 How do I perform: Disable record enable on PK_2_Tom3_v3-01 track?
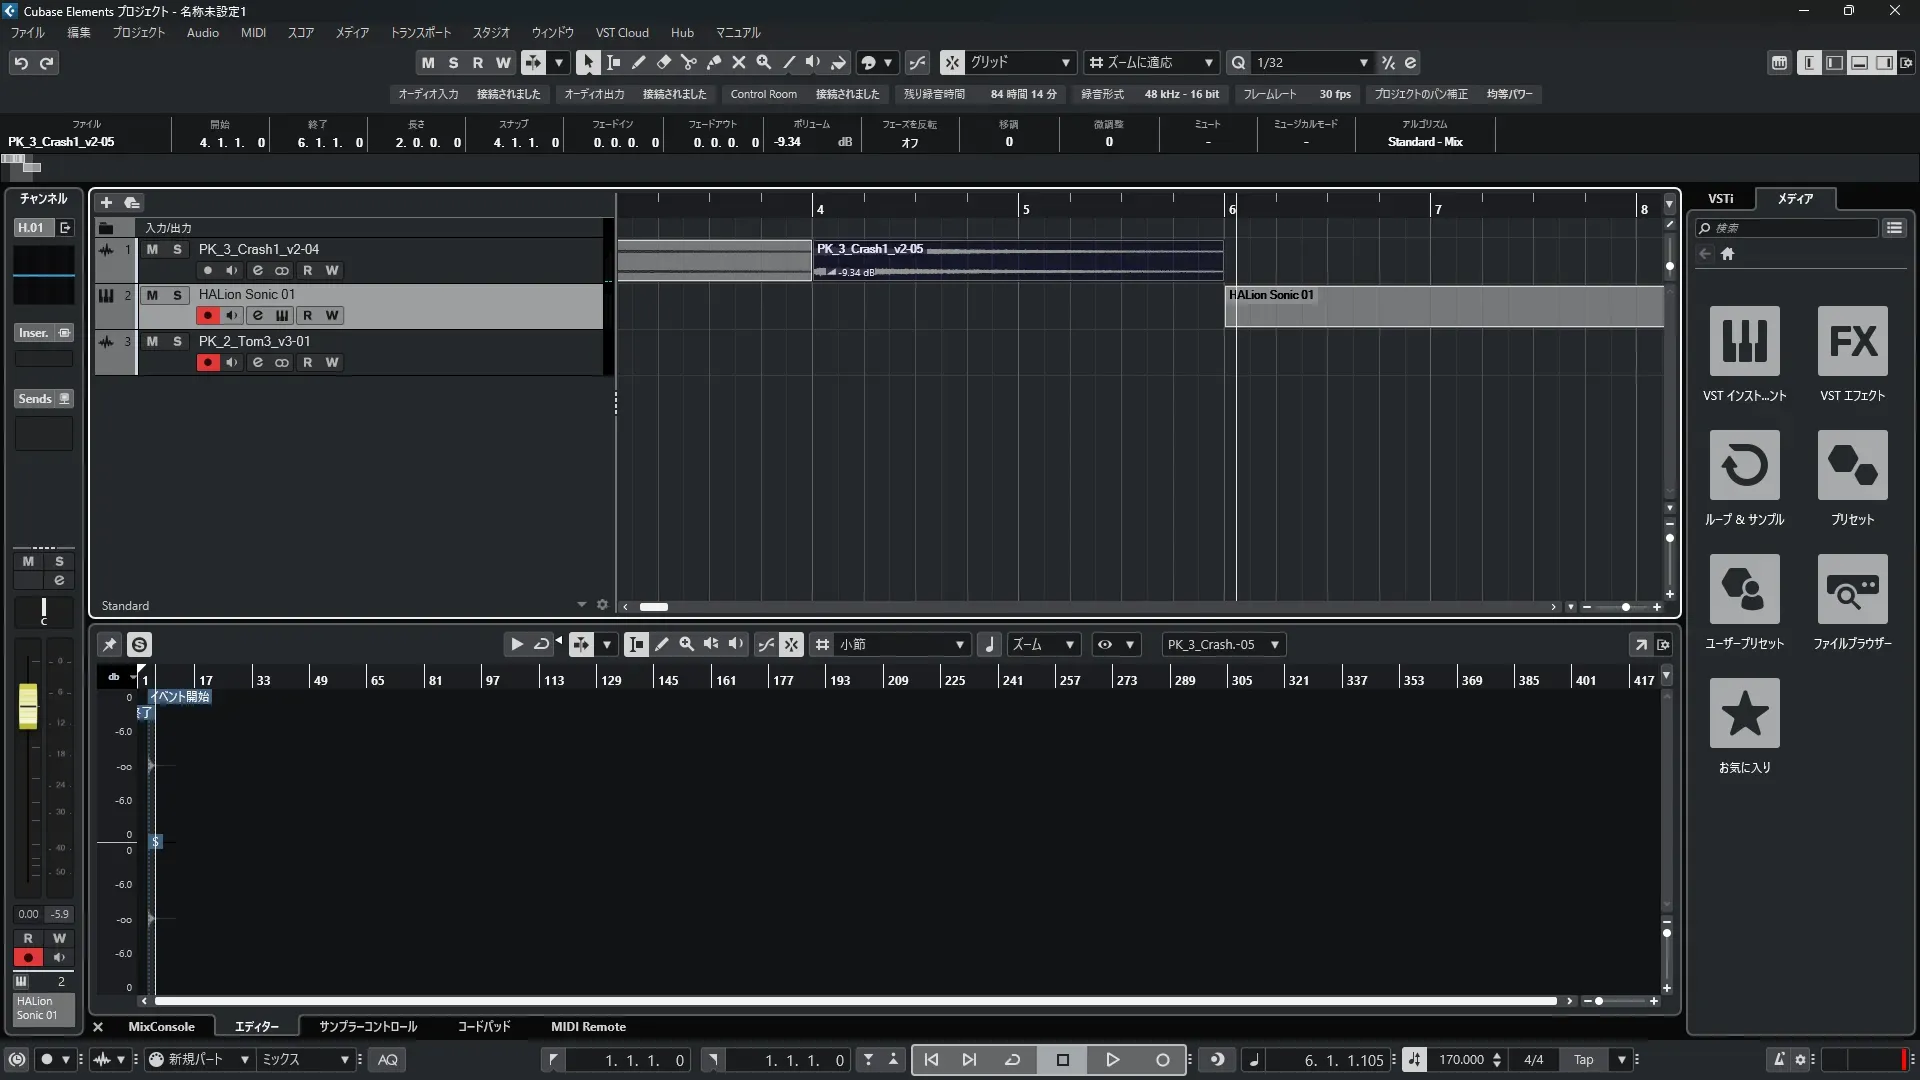[x=207, y=362]
